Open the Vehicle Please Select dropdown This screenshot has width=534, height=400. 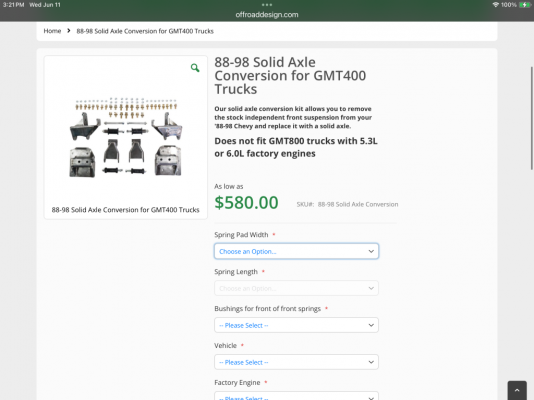(296, 362)
